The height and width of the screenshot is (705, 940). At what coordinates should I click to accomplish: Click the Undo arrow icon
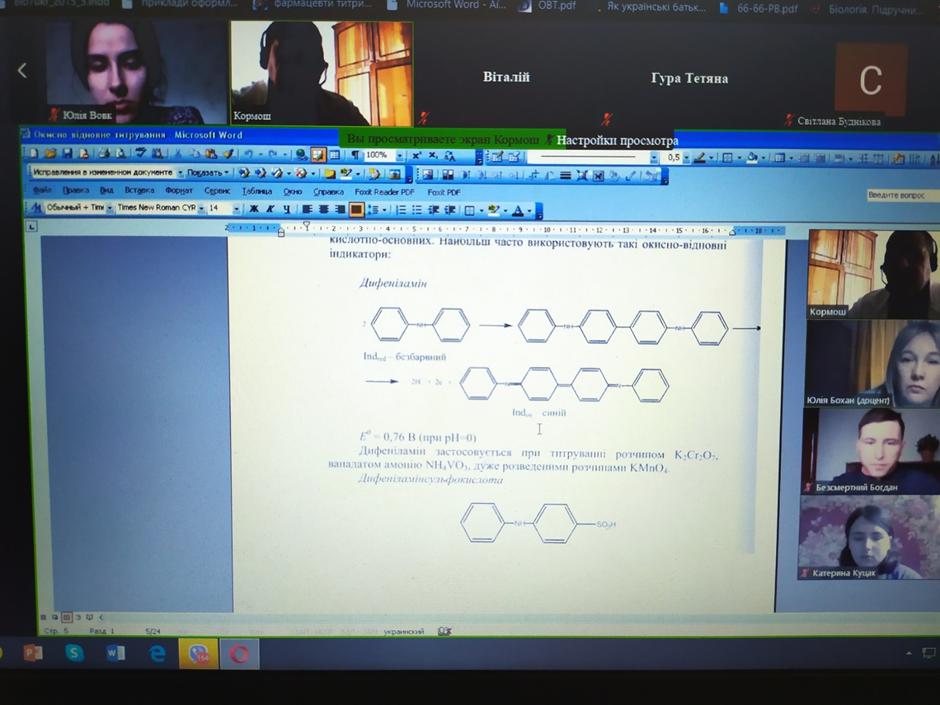(x=246, y=155)
